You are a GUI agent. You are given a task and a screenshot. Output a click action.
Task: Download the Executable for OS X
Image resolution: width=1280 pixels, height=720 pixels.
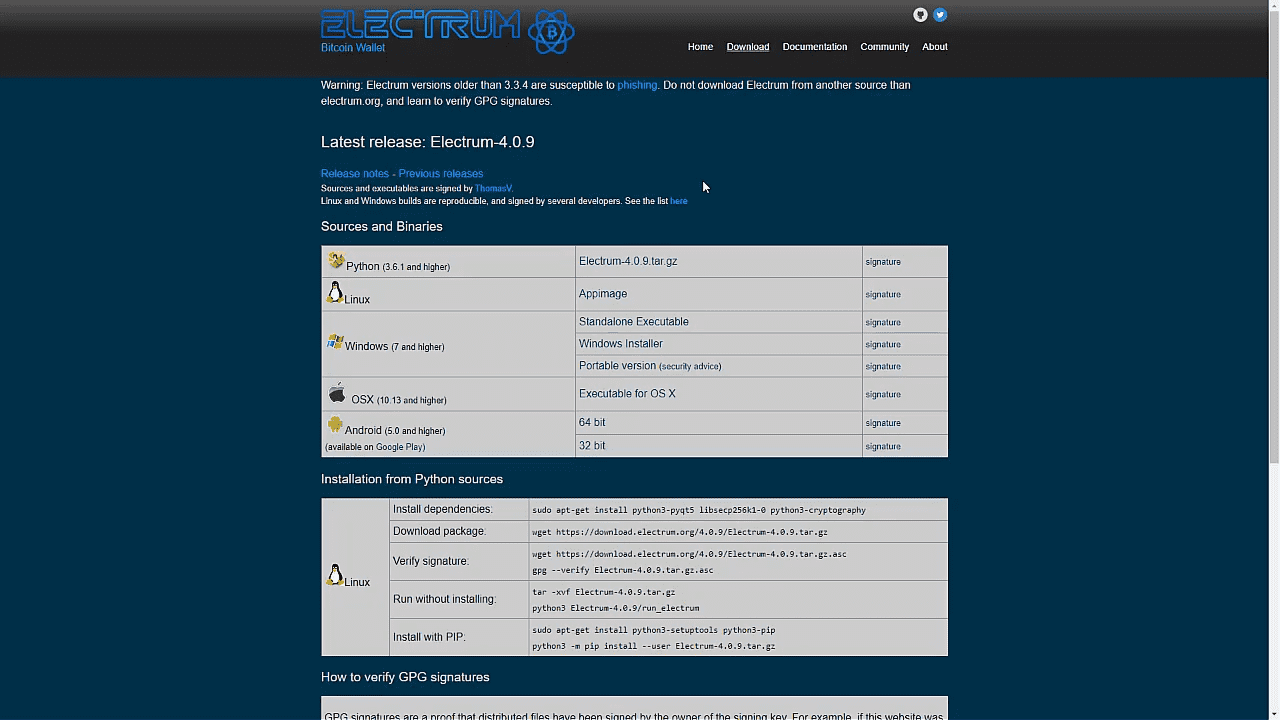click(627, 394)
